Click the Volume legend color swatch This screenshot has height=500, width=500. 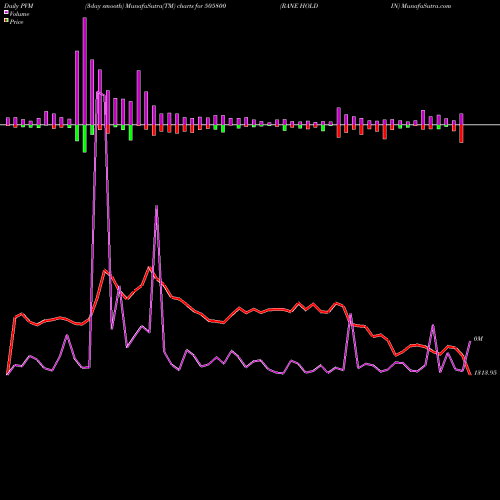6,12
